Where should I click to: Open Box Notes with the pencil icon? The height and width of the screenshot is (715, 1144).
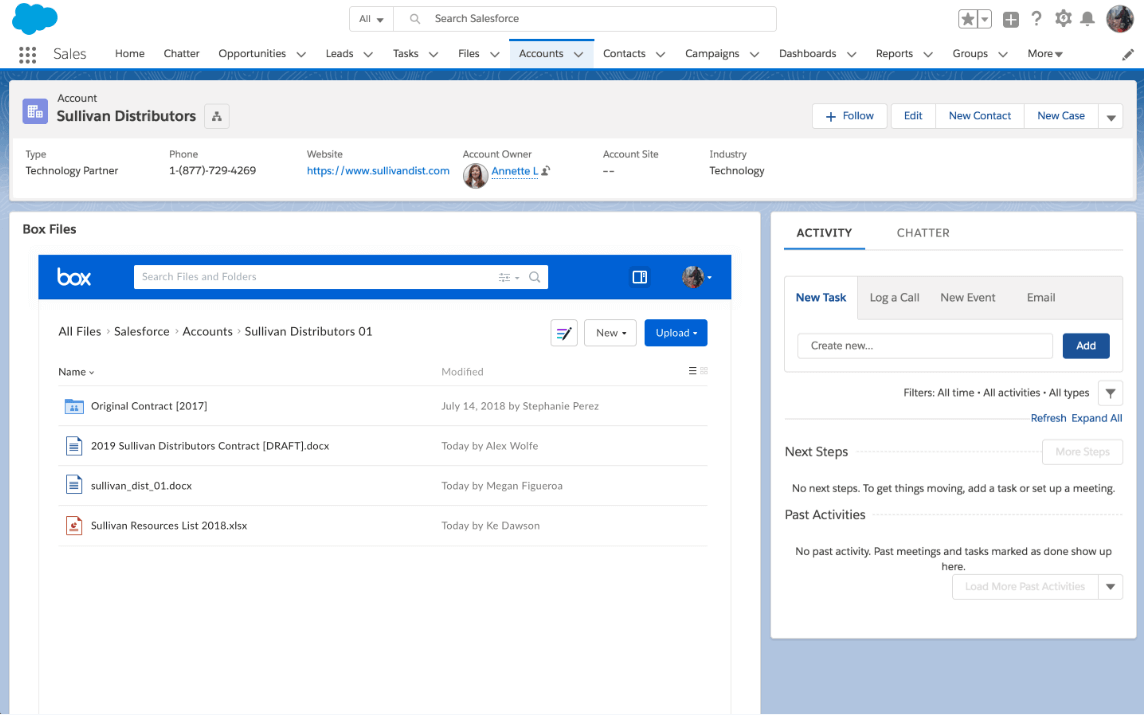point(563,332)
